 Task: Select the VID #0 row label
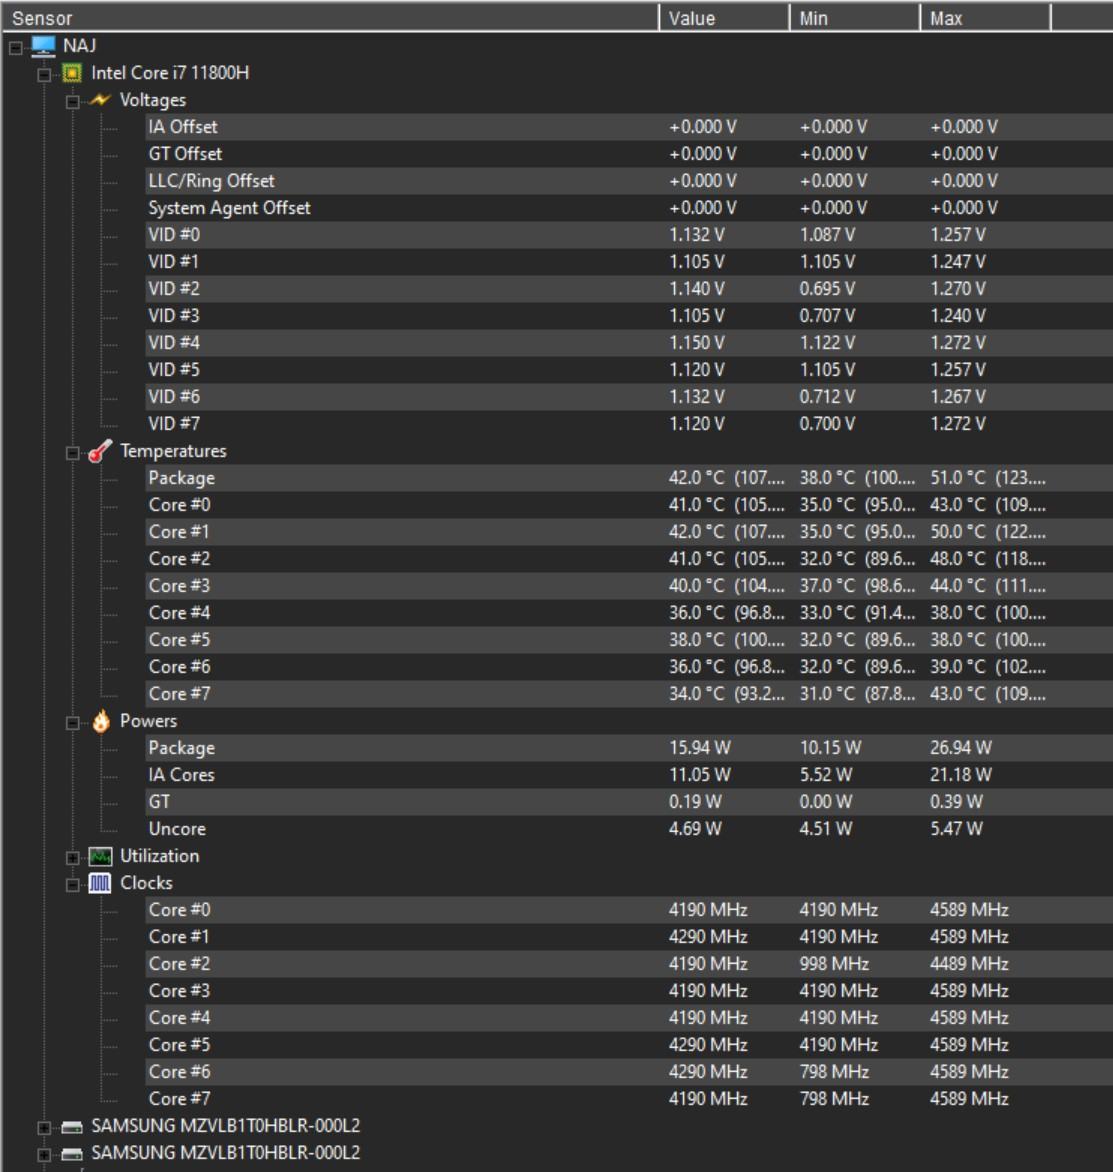[174, 235]
